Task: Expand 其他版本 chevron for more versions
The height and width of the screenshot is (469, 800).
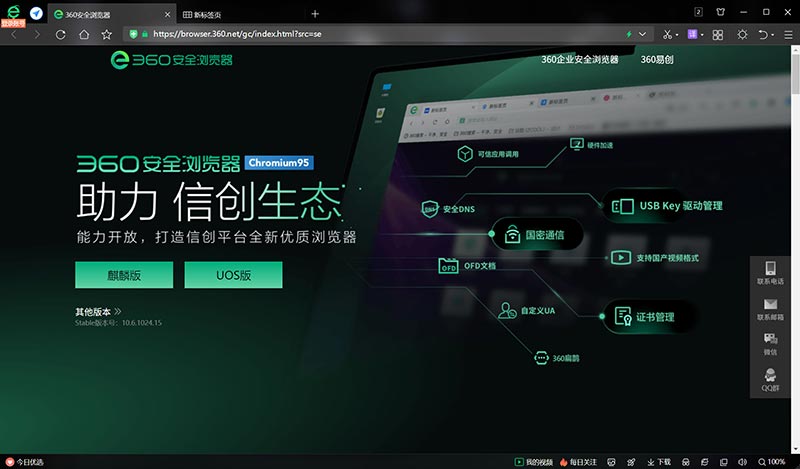Action: [118, 311]
